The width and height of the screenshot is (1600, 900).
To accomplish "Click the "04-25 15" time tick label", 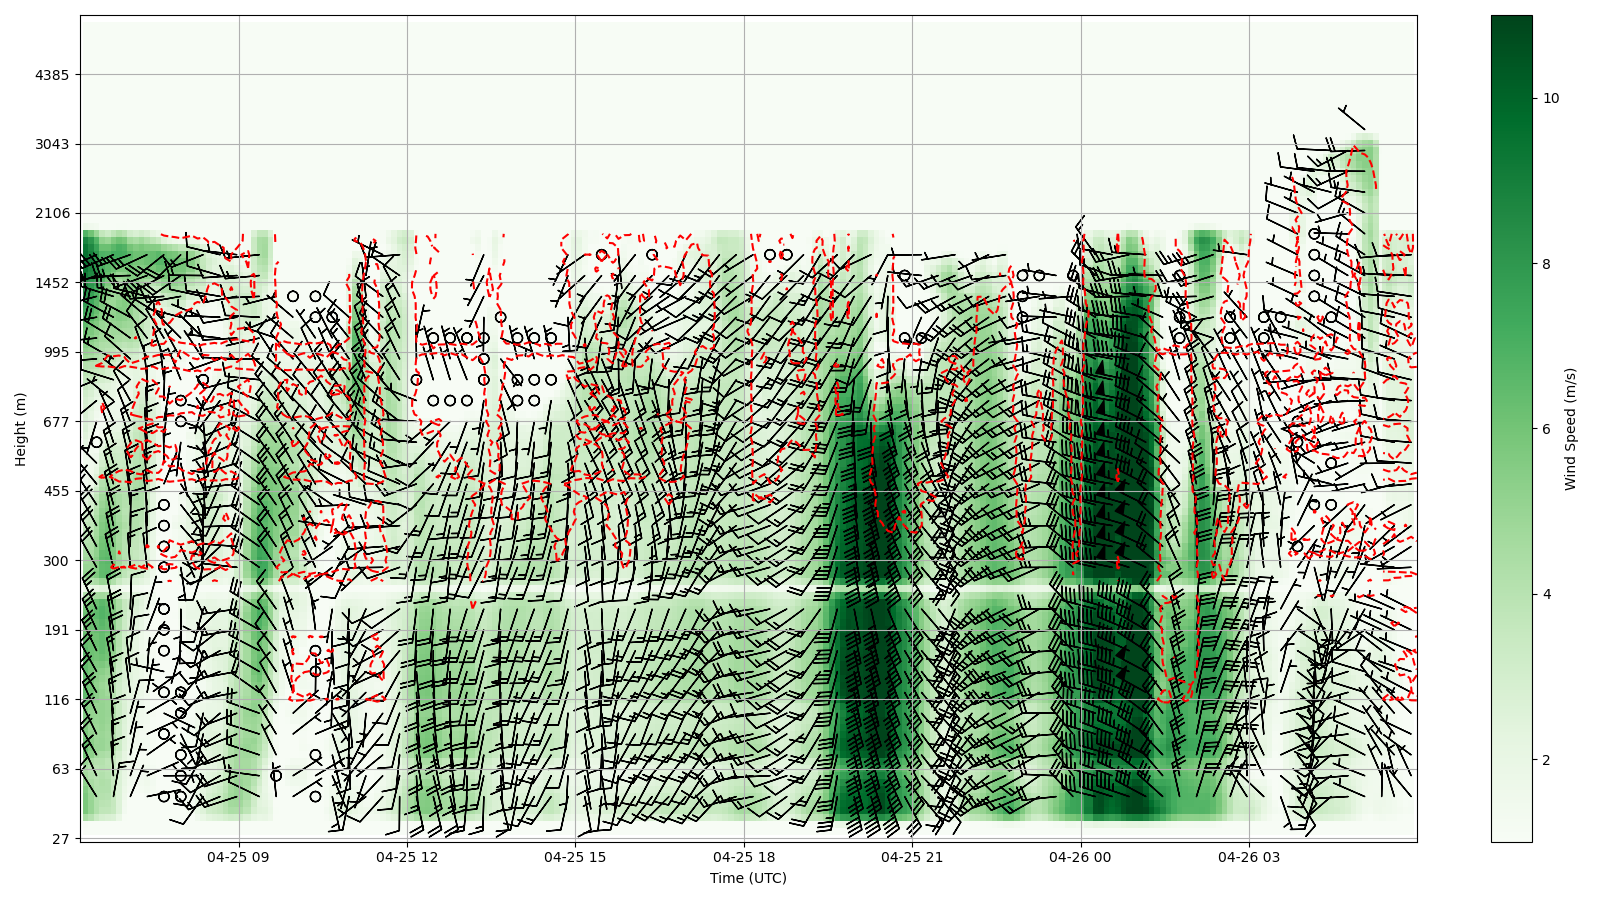I will [575, 857].
